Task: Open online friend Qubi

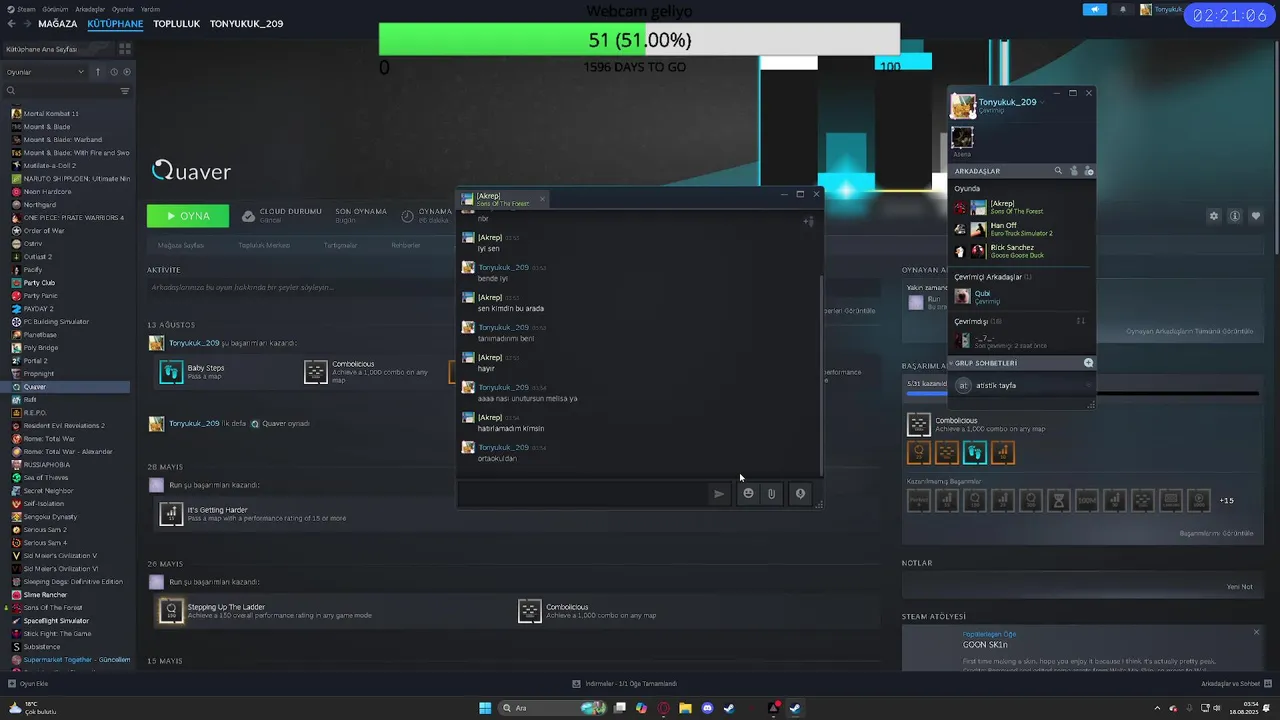Action: [1021, 297]
